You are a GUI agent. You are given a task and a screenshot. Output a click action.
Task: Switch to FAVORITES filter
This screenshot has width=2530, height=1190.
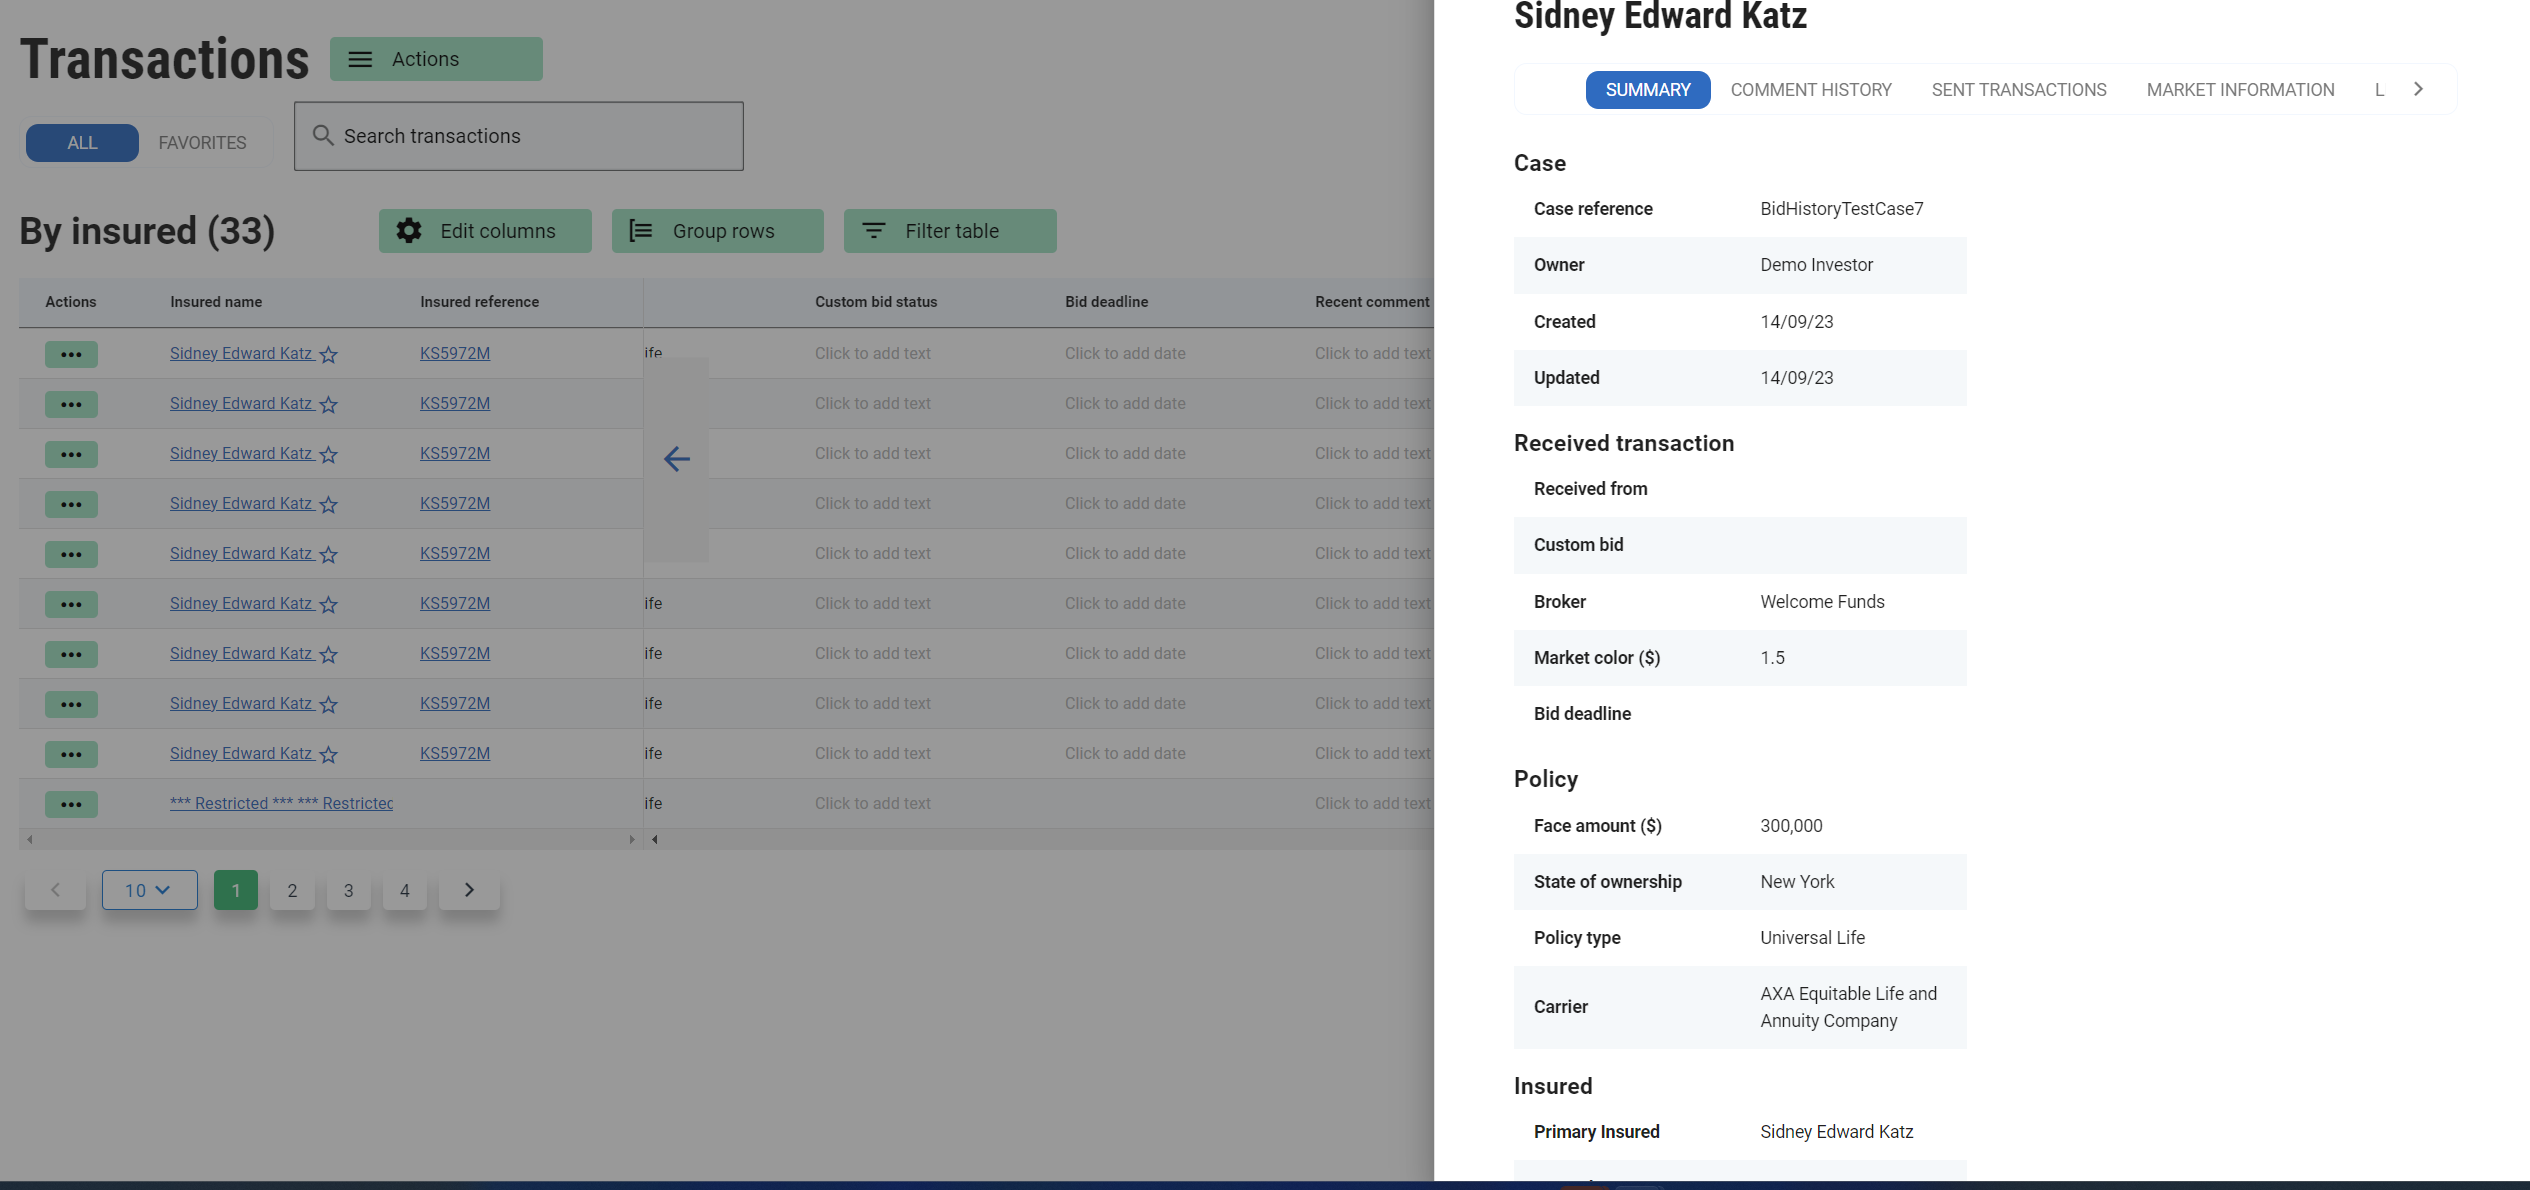[x=202, y=143]
